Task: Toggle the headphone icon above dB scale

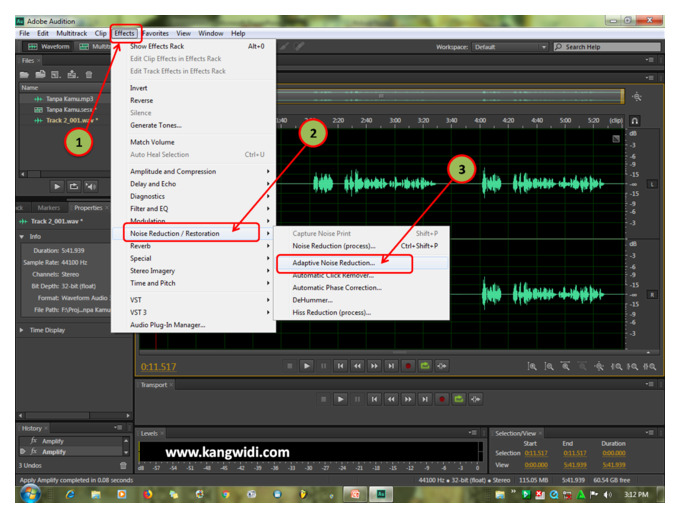Action: coord(634,121)
